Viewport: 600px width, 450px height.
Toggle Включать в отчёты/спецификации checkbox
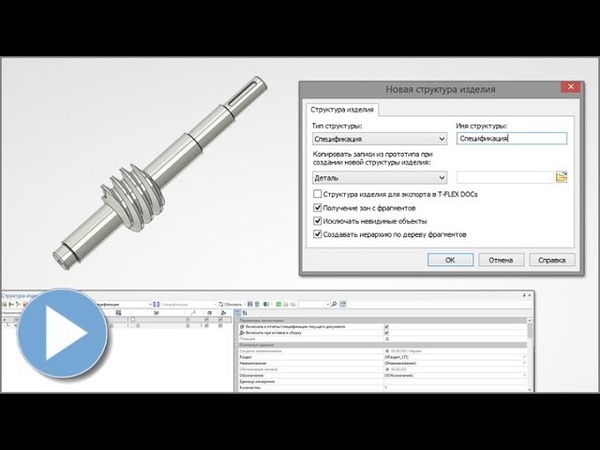(x=386, y=327)
